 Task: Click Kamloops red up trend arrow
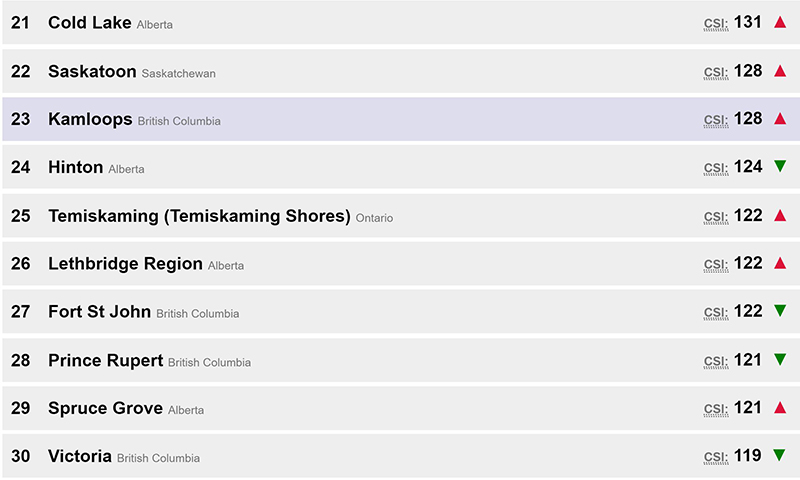pos(781,119)
